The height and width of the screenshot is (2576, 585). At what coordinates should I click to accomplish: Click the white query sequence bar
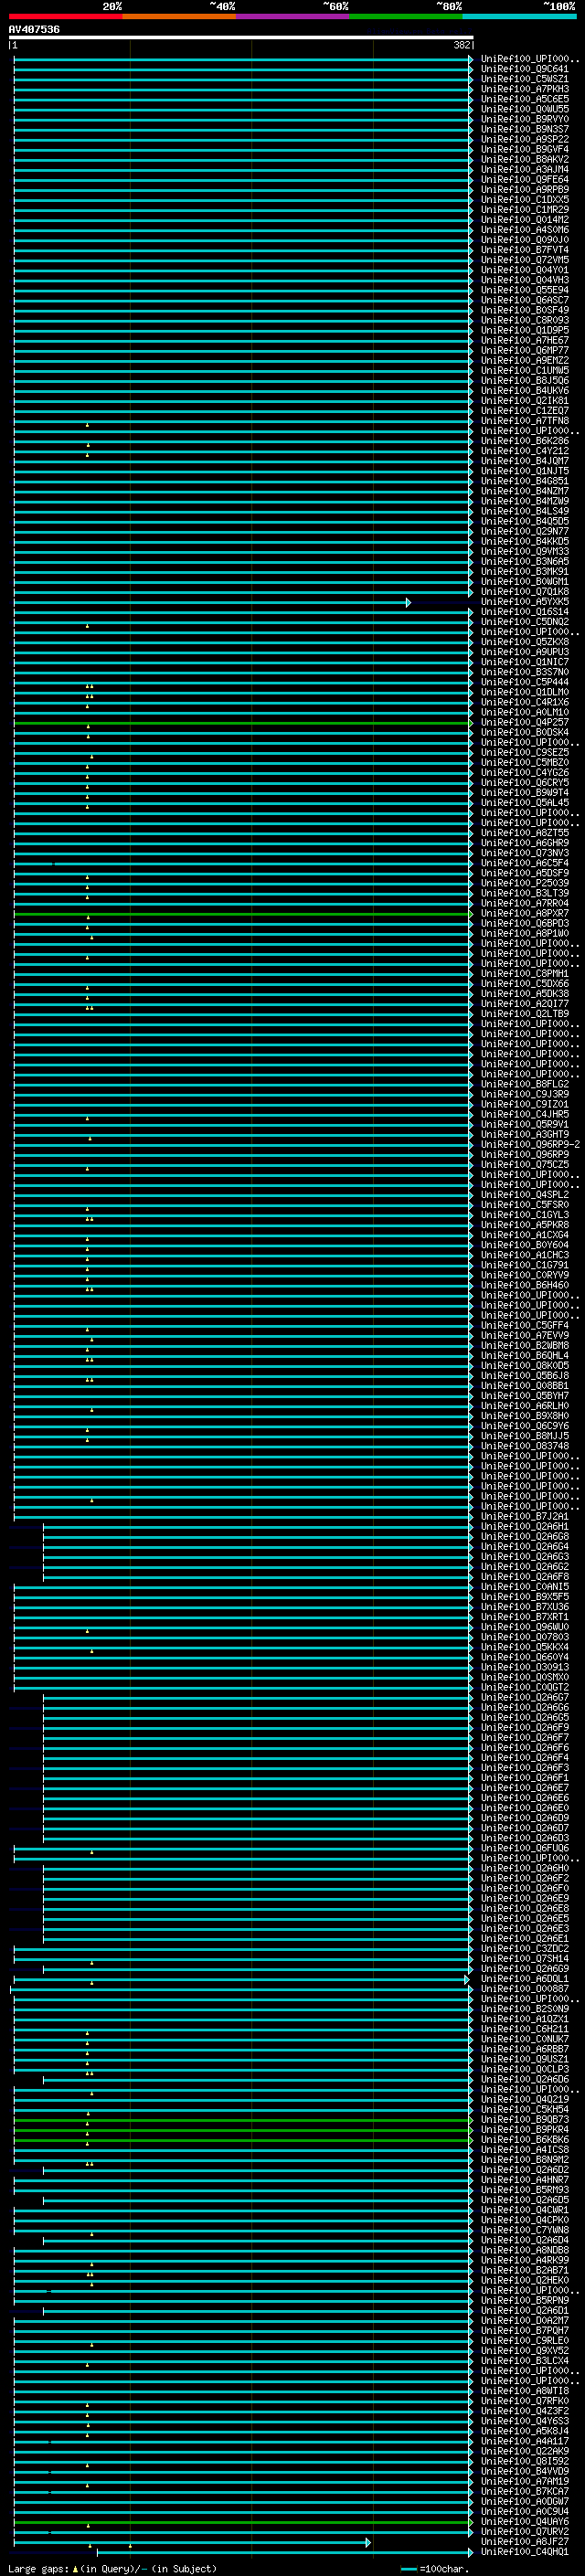[x=241, y=37]
